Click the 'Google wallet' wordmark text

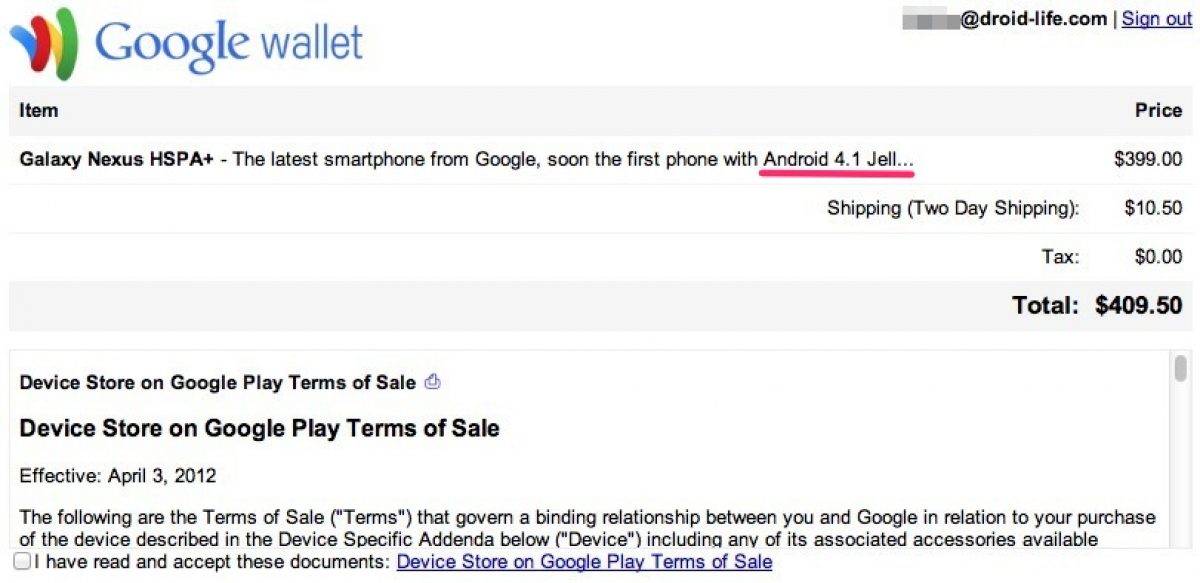(229, 43)
